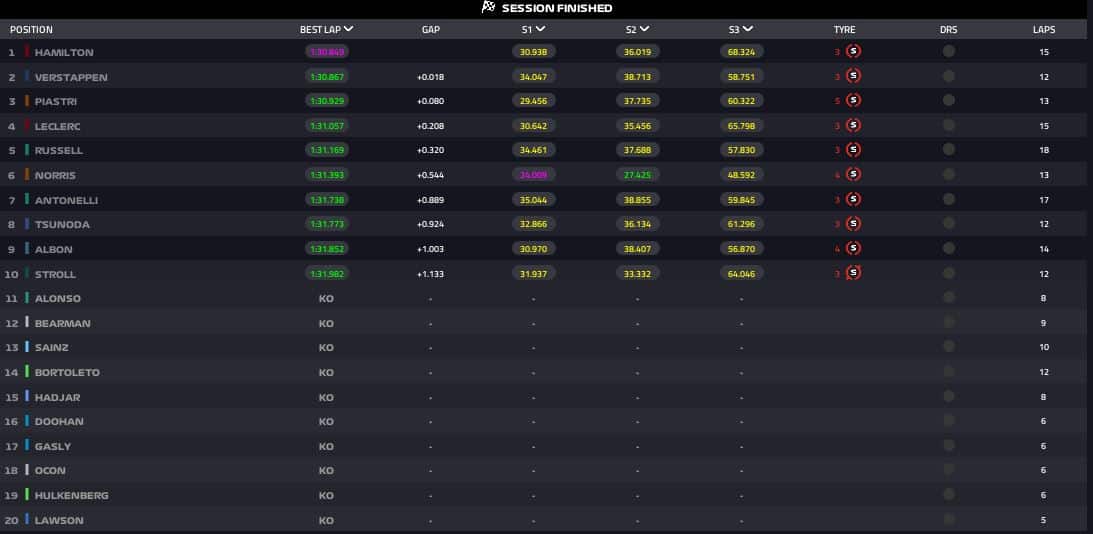Click the checkered flag session finished icon
This screenshot has width=1093, height=534.
[489, 8]
